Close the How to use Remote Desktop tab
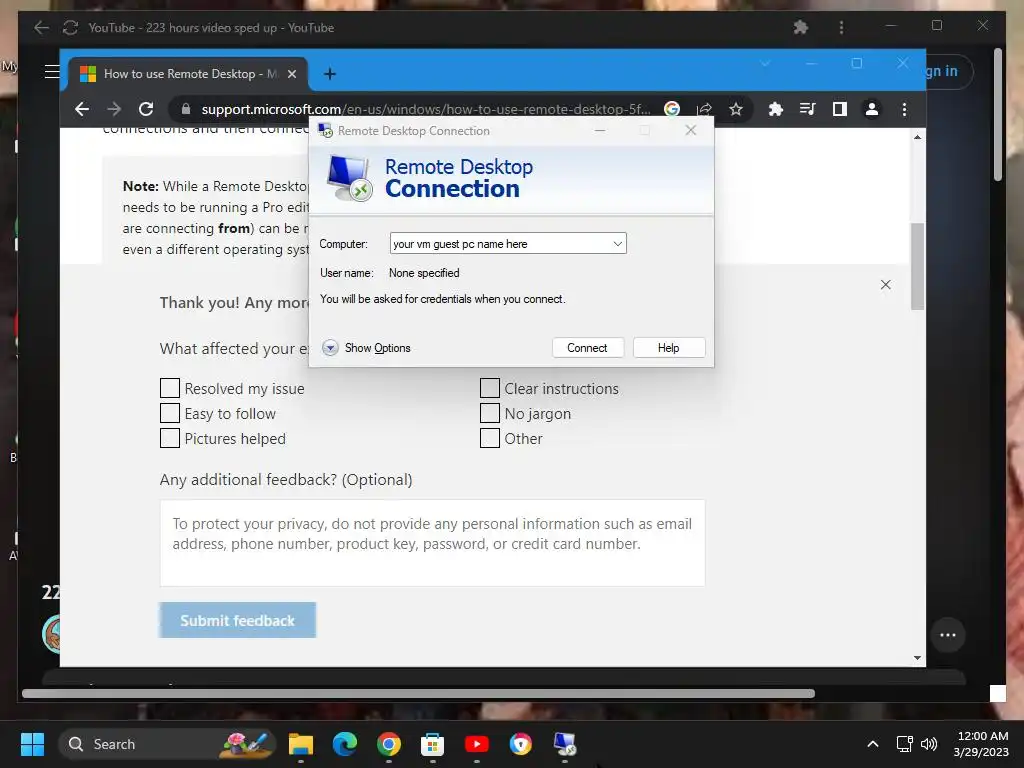The width and height of the screenshot is (1024, 768). click(292, 74)
